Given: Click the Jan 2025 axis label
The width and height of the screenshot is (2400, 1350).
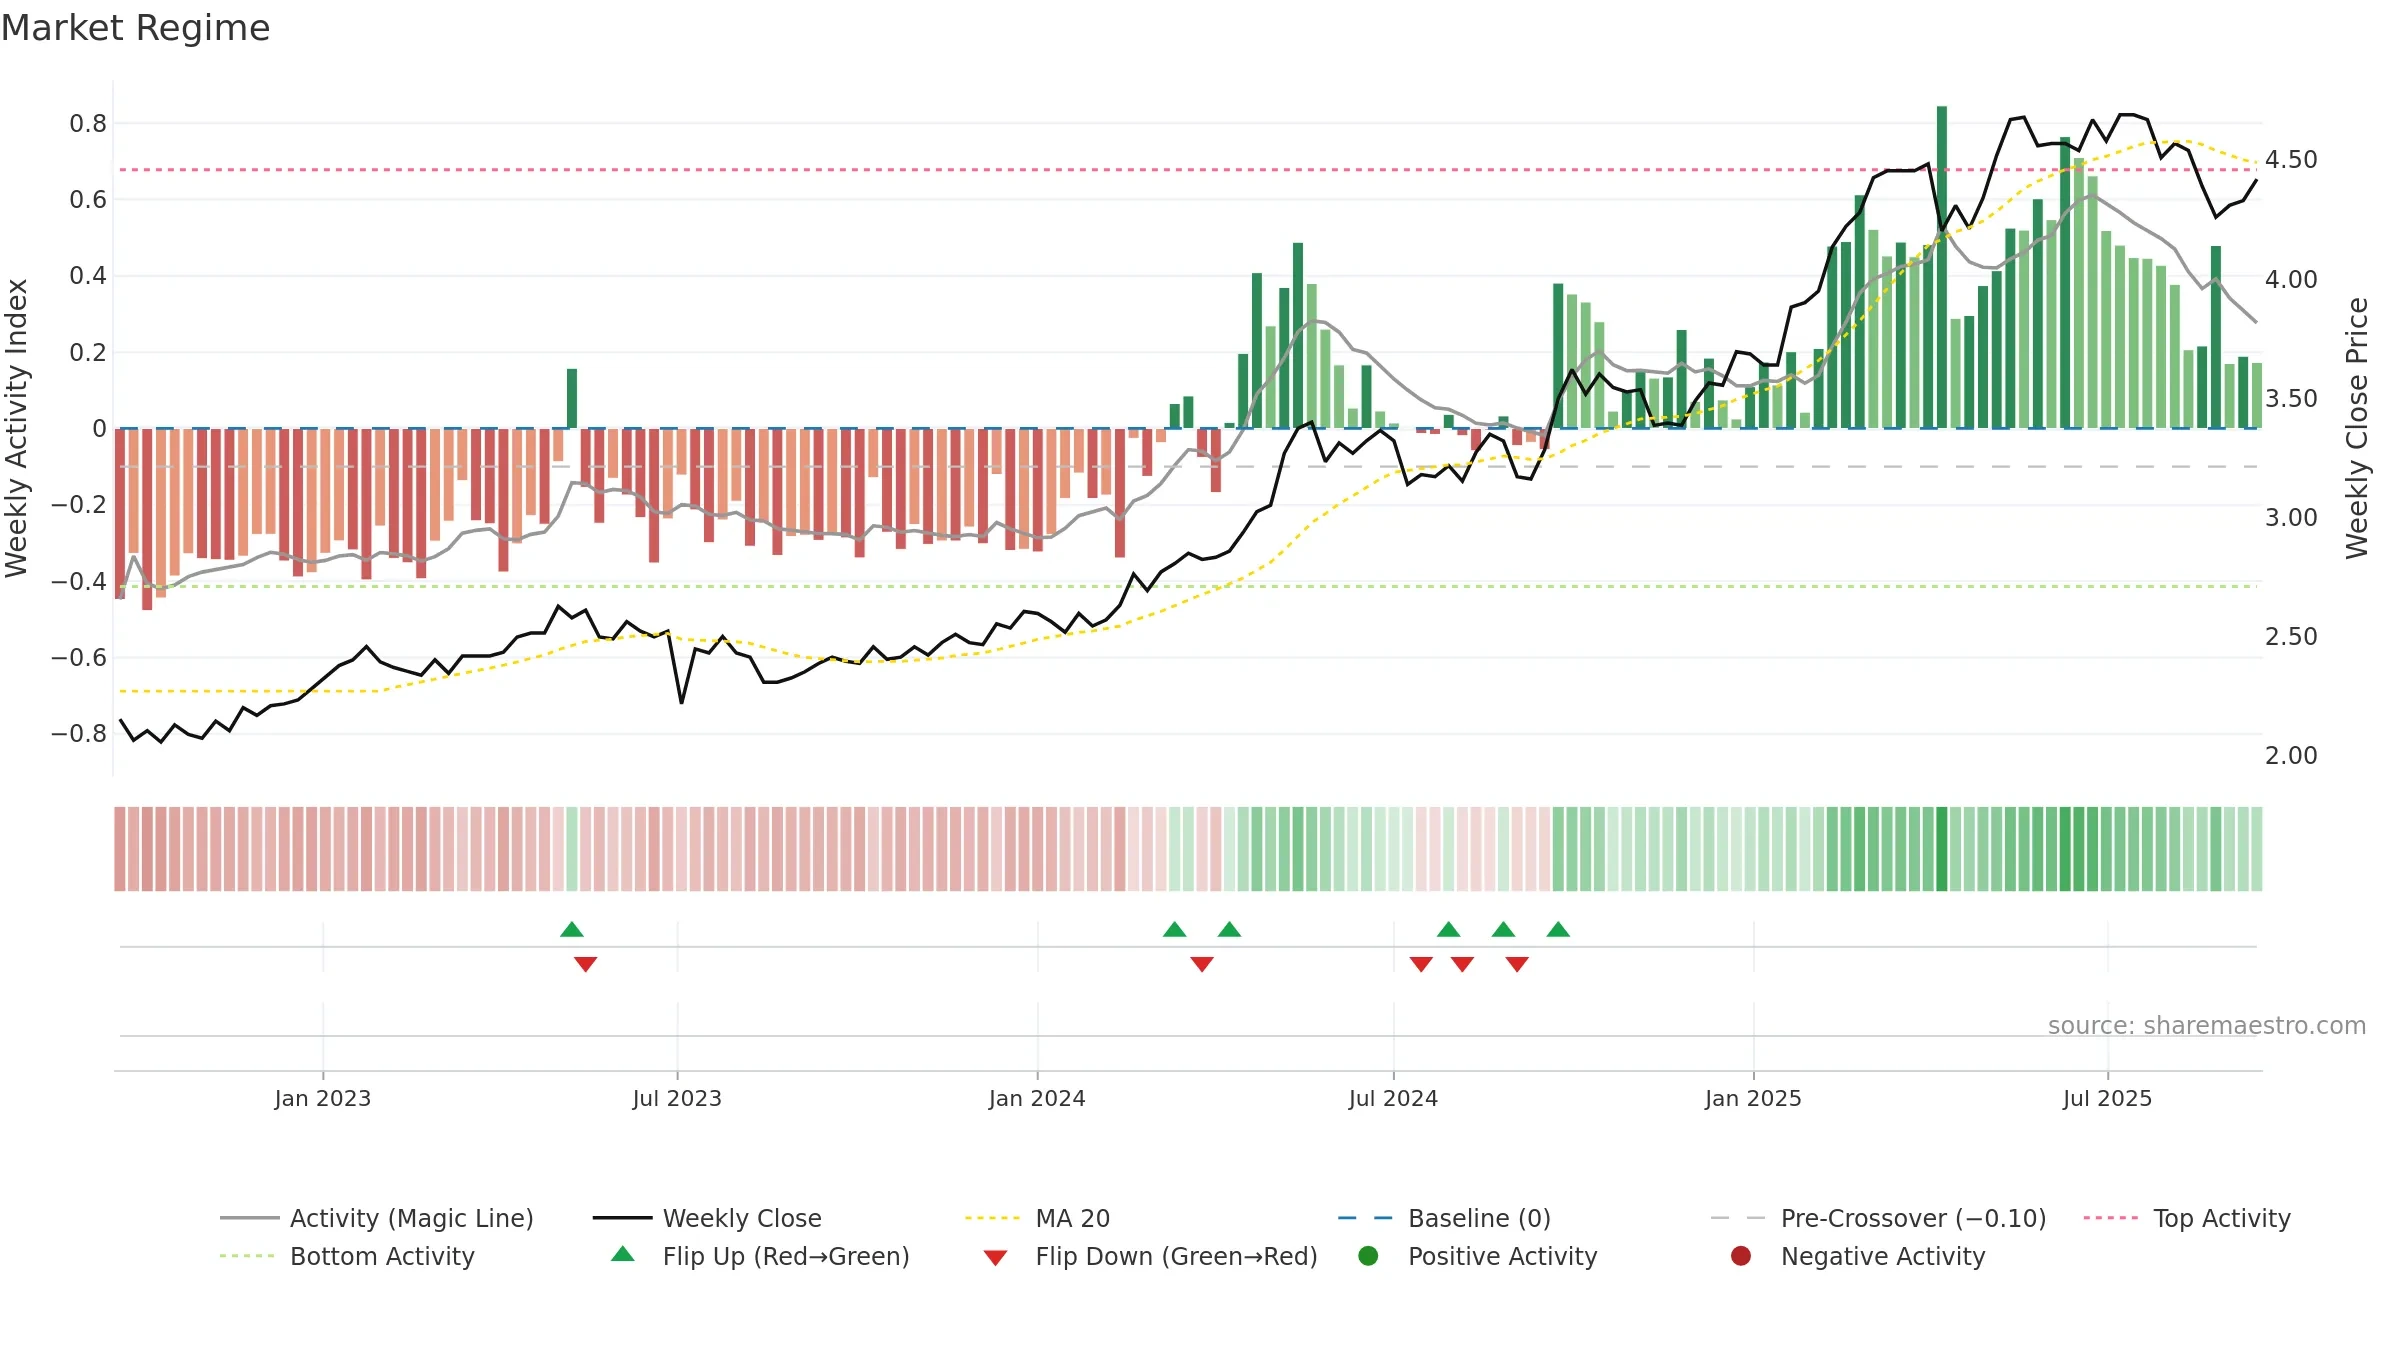Looking at the screenshot, I should point(1753,1098).
